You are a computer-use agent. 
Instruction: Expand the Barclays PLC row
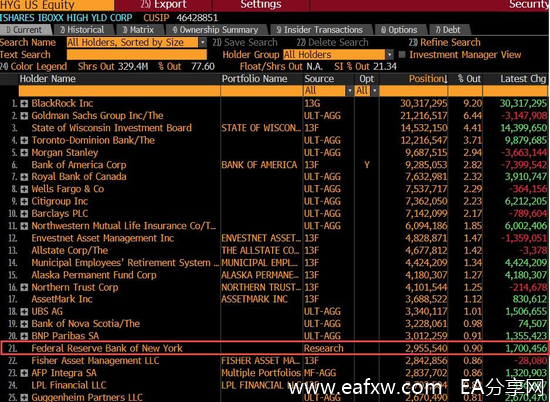(24, 214)
